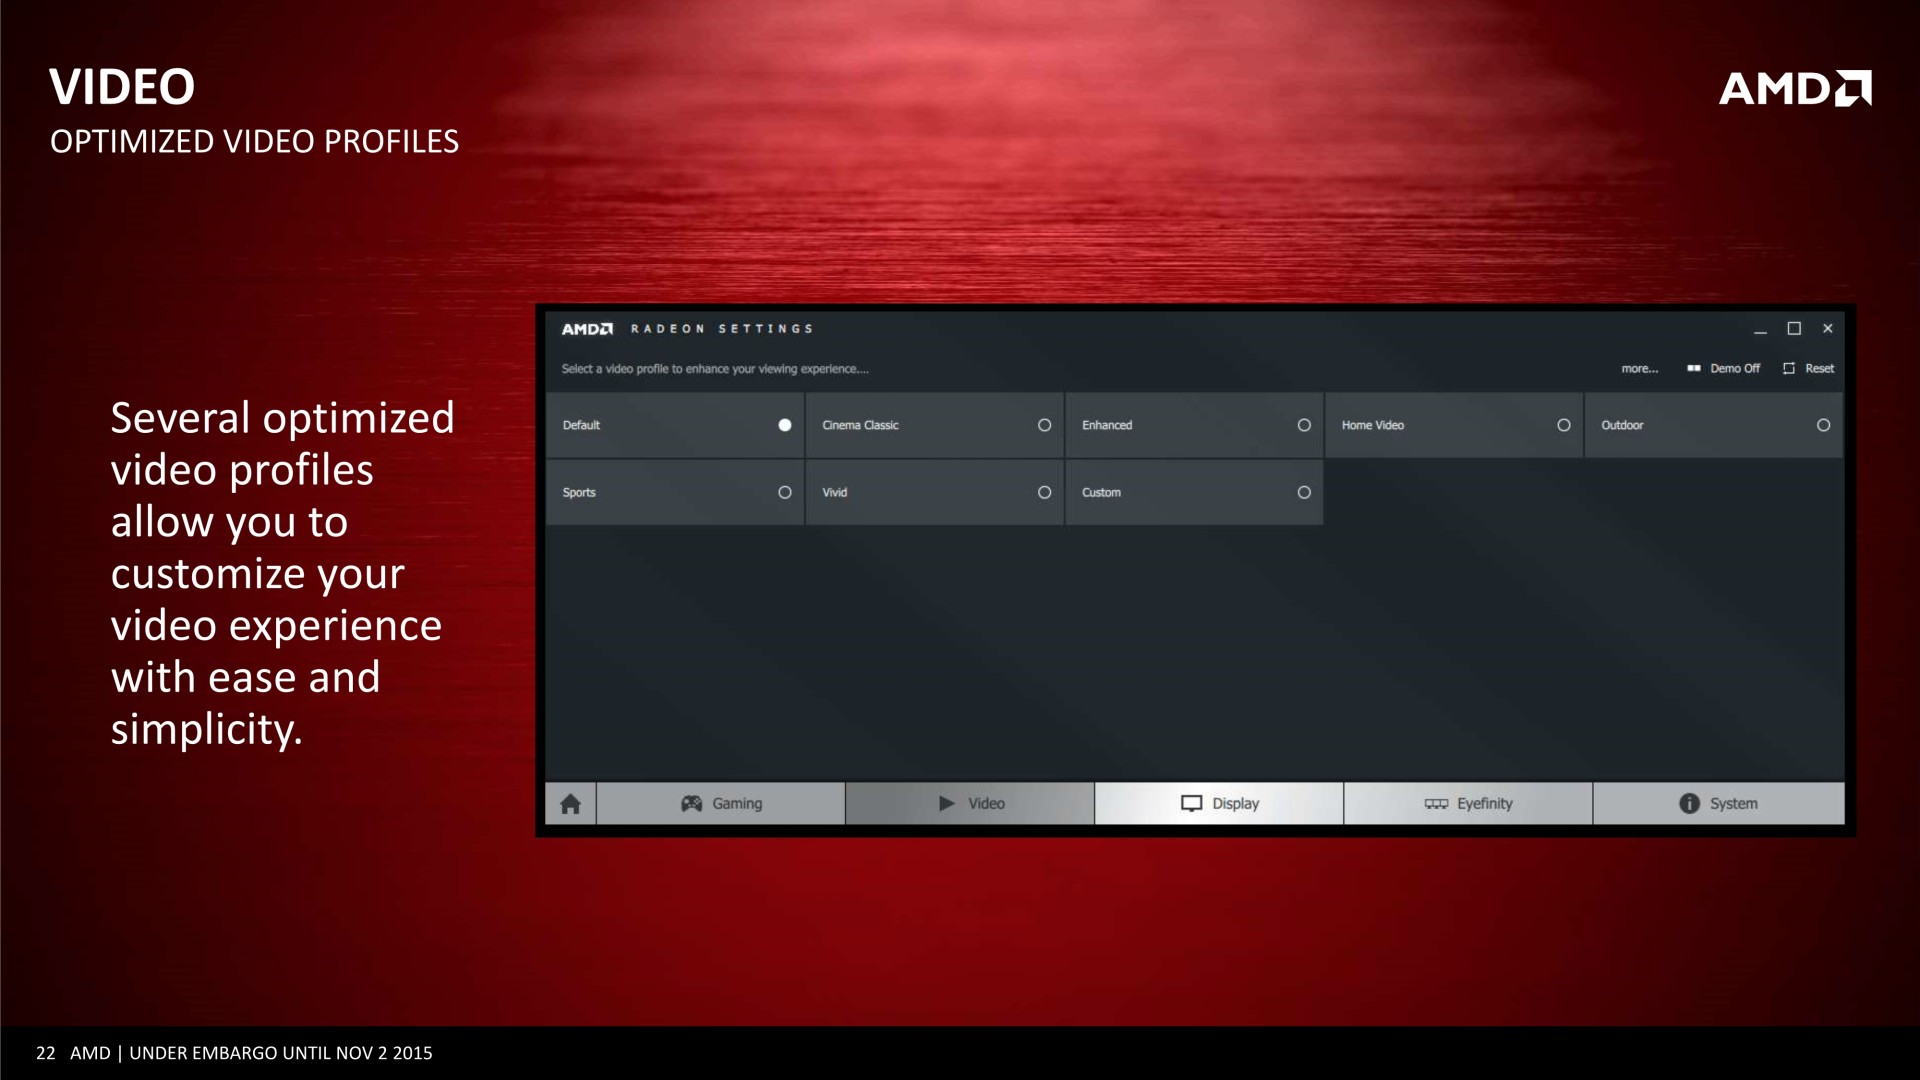Select the Home Video profile
Screen dimensions: 1920x1080
click(1563, 425)
